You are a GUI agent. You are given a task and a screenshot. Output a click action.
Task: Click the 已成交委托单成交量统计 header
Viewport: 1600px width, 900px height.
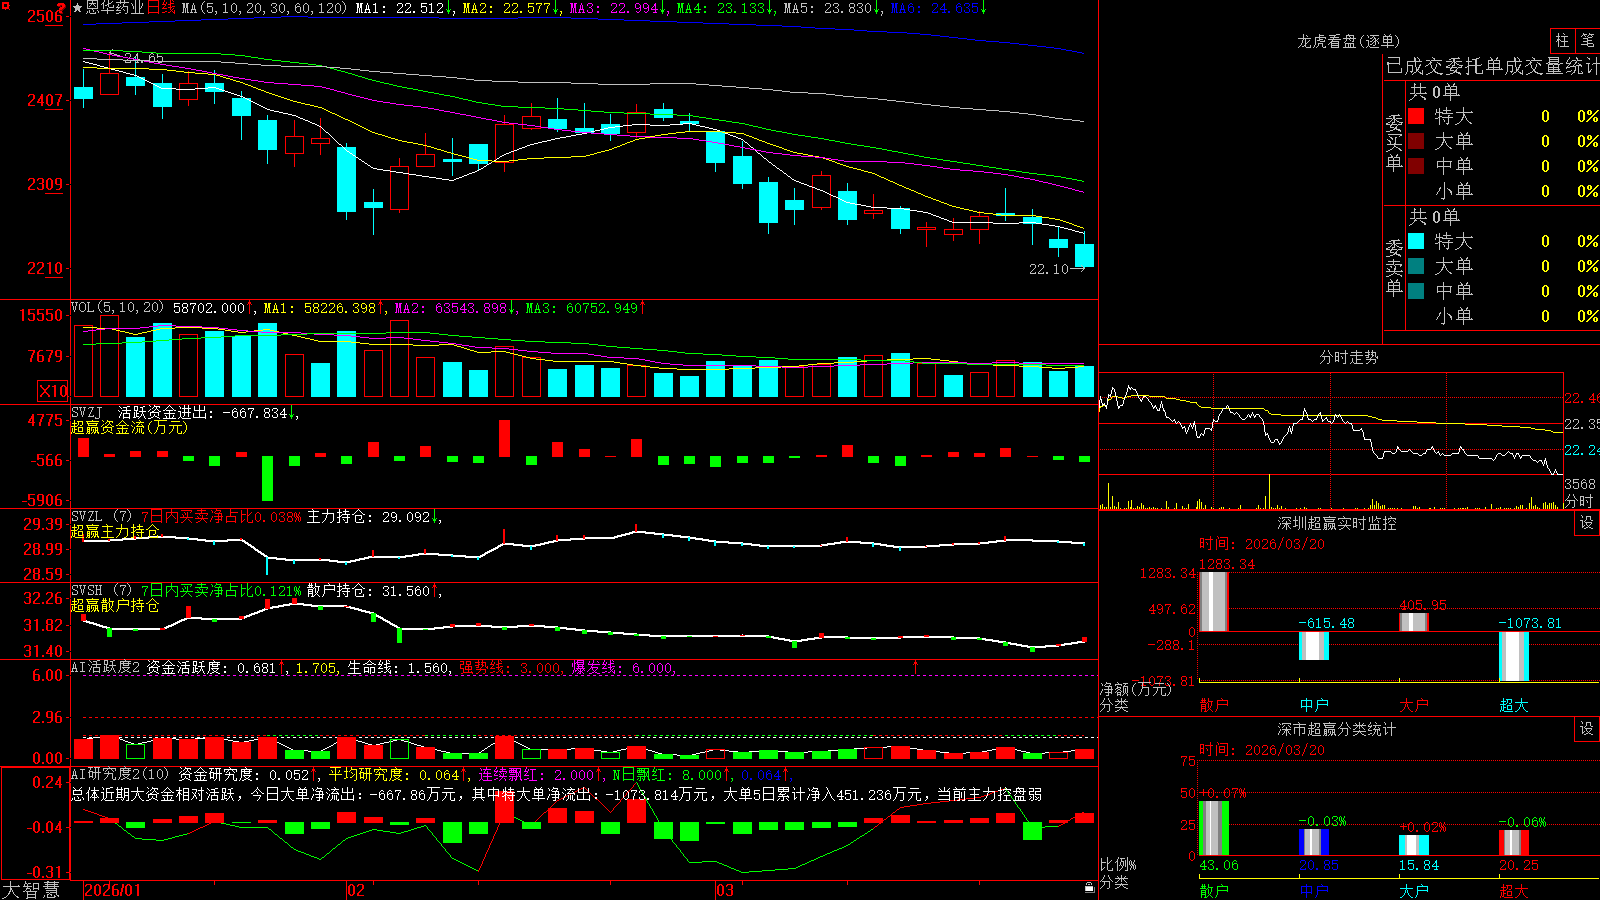pyautogui.click(x=1492, y=66)
